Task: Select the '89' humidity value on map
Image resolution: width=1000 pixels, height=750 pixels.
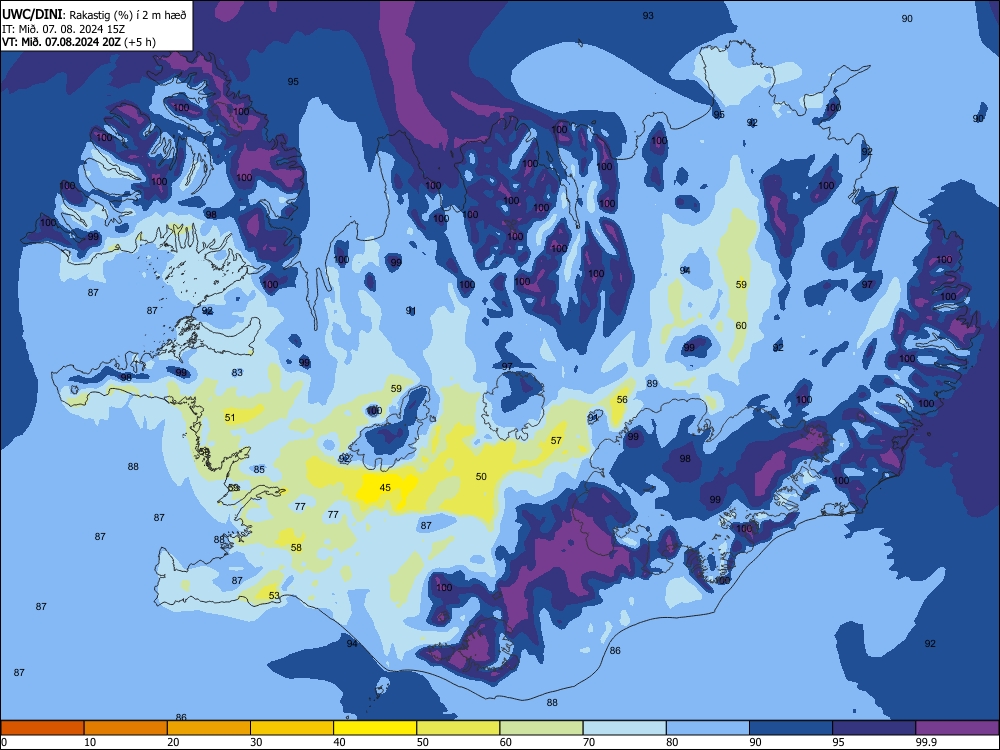Action: [x=652, y=384]
